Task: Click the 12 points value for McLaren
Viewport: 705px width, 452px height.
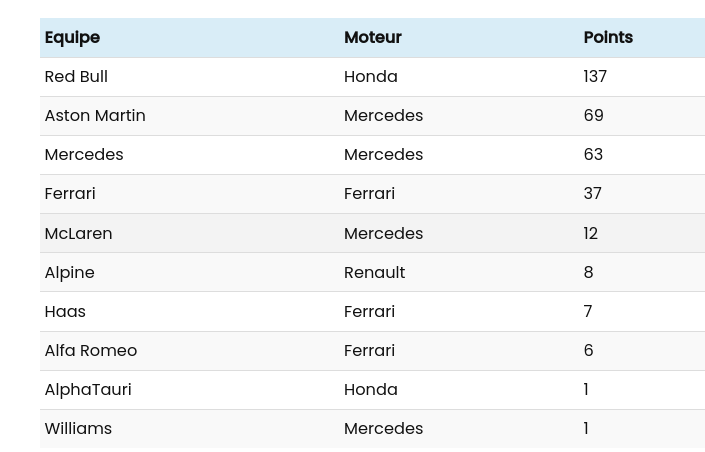Action: click(x=590, y=233)
